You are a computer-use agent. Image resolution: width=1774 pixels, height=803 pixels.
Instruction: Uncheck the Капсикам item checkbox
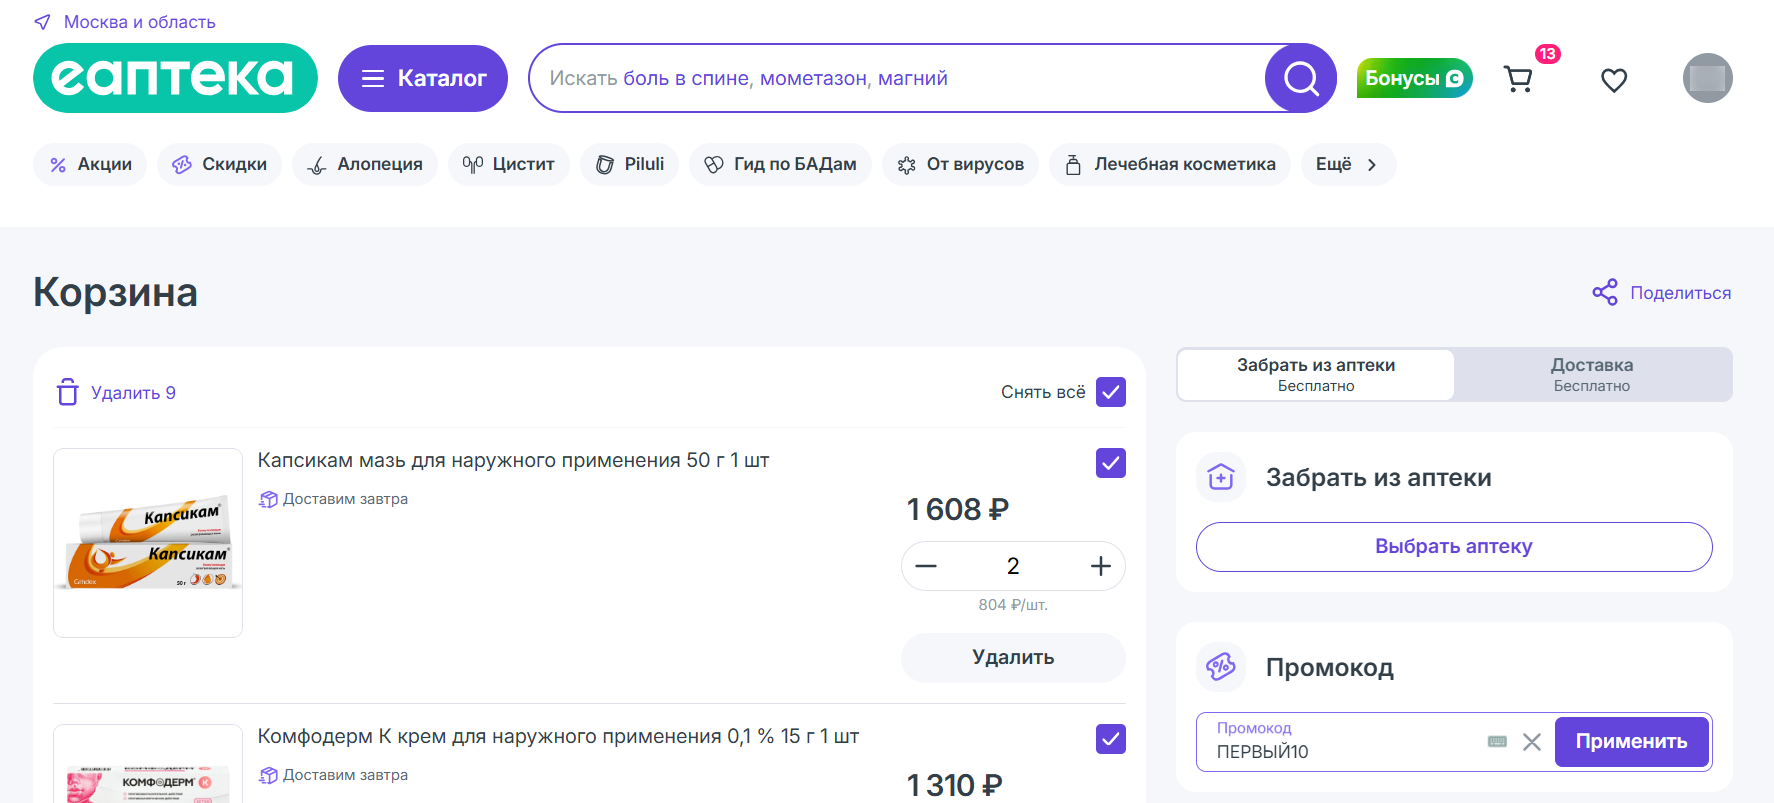click(x=1111, y=463)
